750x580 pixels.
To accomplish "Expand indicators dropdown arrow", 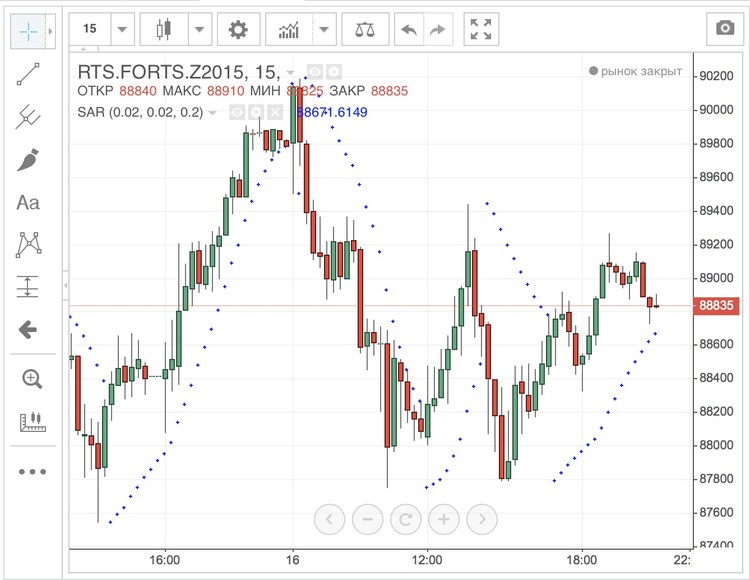I will pos(324,29).
